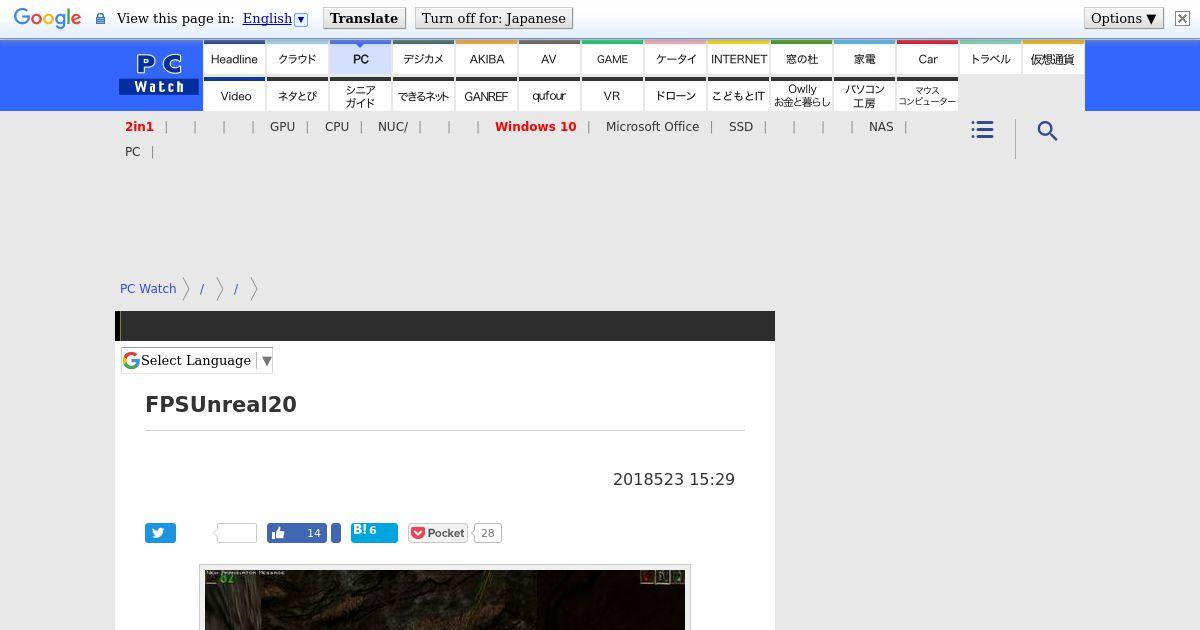This screenshot has width=1200, height=630.
Task: Open the Headline tab
Action: [234, 59]
